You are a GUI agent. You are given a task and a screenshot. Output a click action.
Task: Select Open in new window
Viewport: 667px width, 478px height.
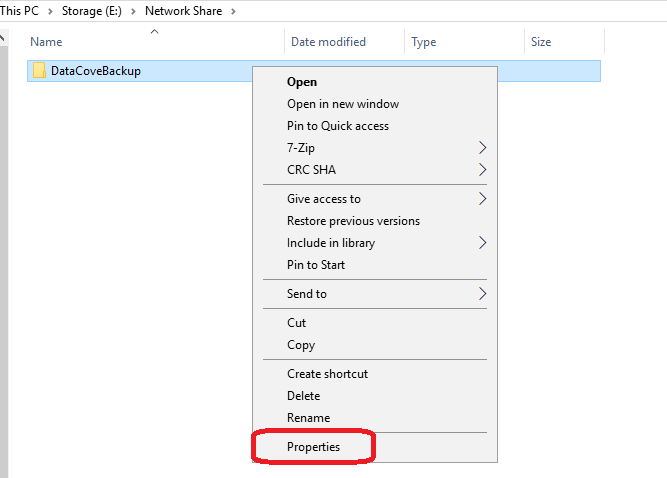[342, 104]
